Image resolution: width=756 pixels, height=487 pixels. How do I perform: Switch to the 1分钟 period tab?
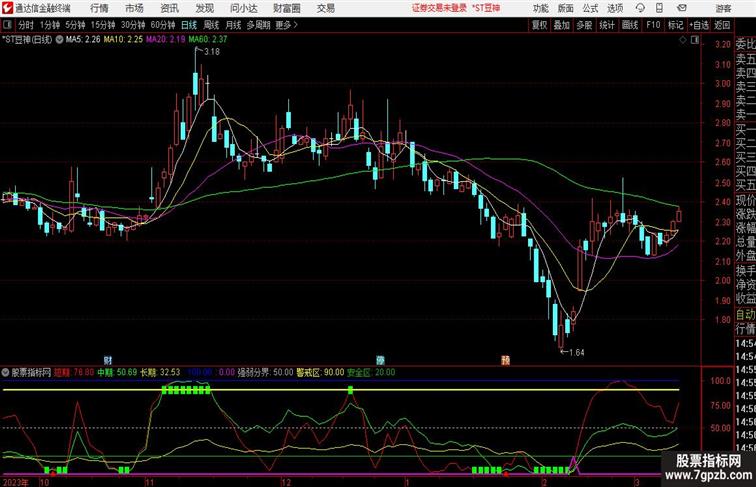[x=49, y=25]
